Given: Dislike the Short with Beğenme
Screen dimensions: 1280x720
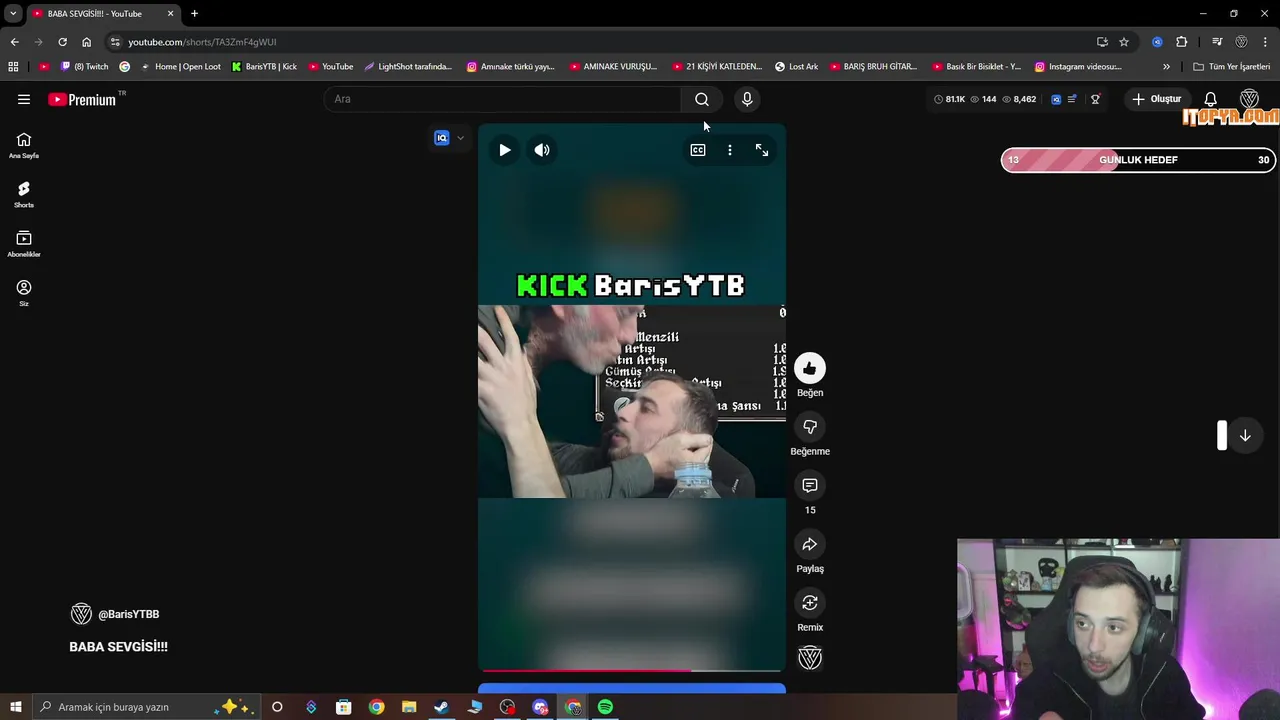Looking at the screenshot, I should 810,427.
